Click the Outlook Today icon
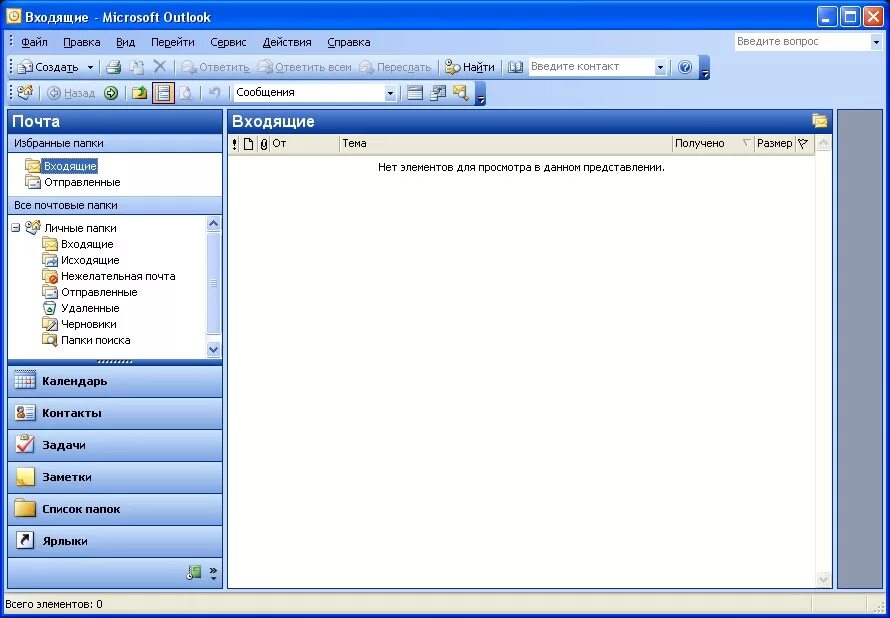Screen dimensions: 890x618 point(25,93)
